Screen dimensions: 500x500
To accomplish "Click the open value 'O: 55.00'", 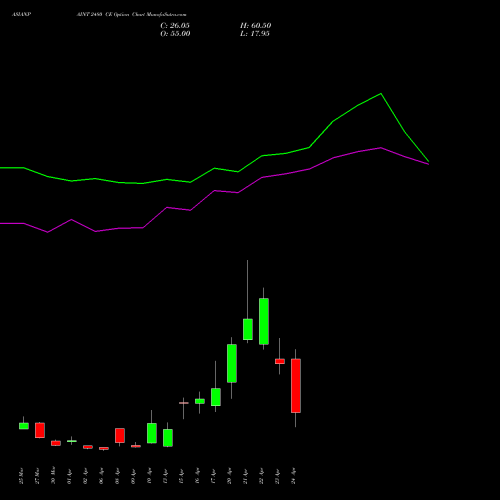I will pyautogui.click(x=175, y=34).
